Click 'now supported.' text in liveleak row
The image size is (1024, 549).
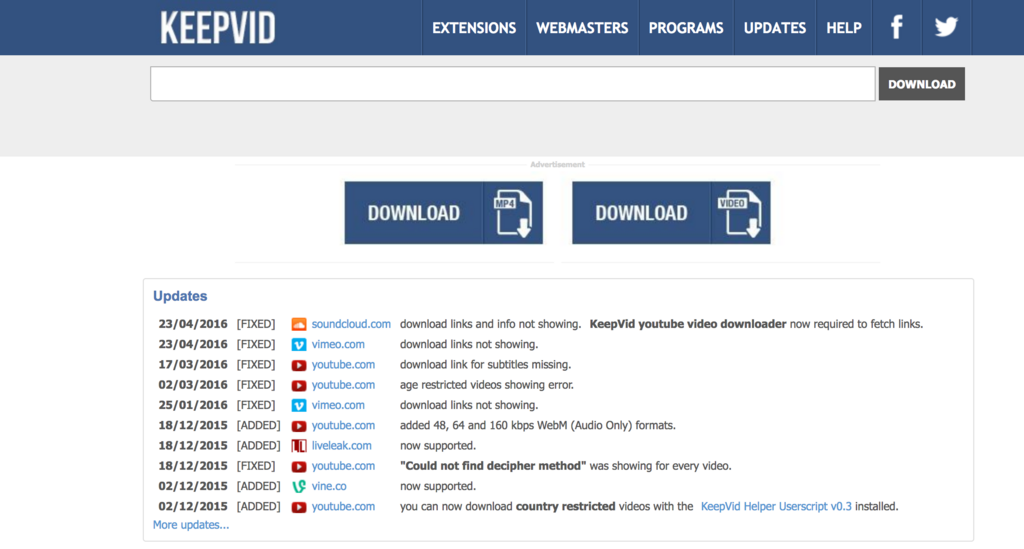[438, 445]
